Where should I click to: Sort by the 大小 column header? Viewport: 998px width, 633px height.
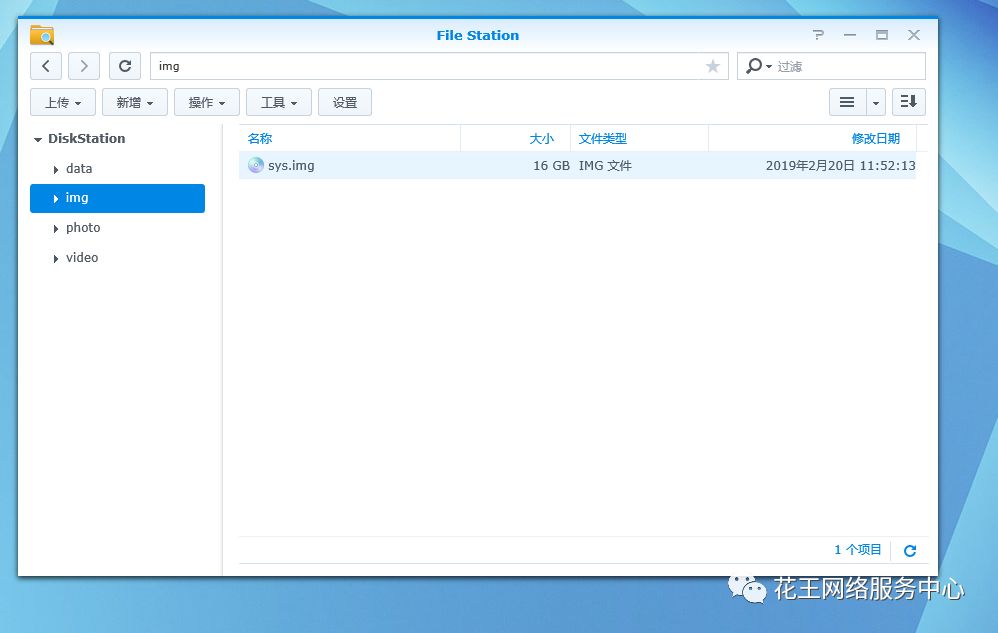coord(515,139)
